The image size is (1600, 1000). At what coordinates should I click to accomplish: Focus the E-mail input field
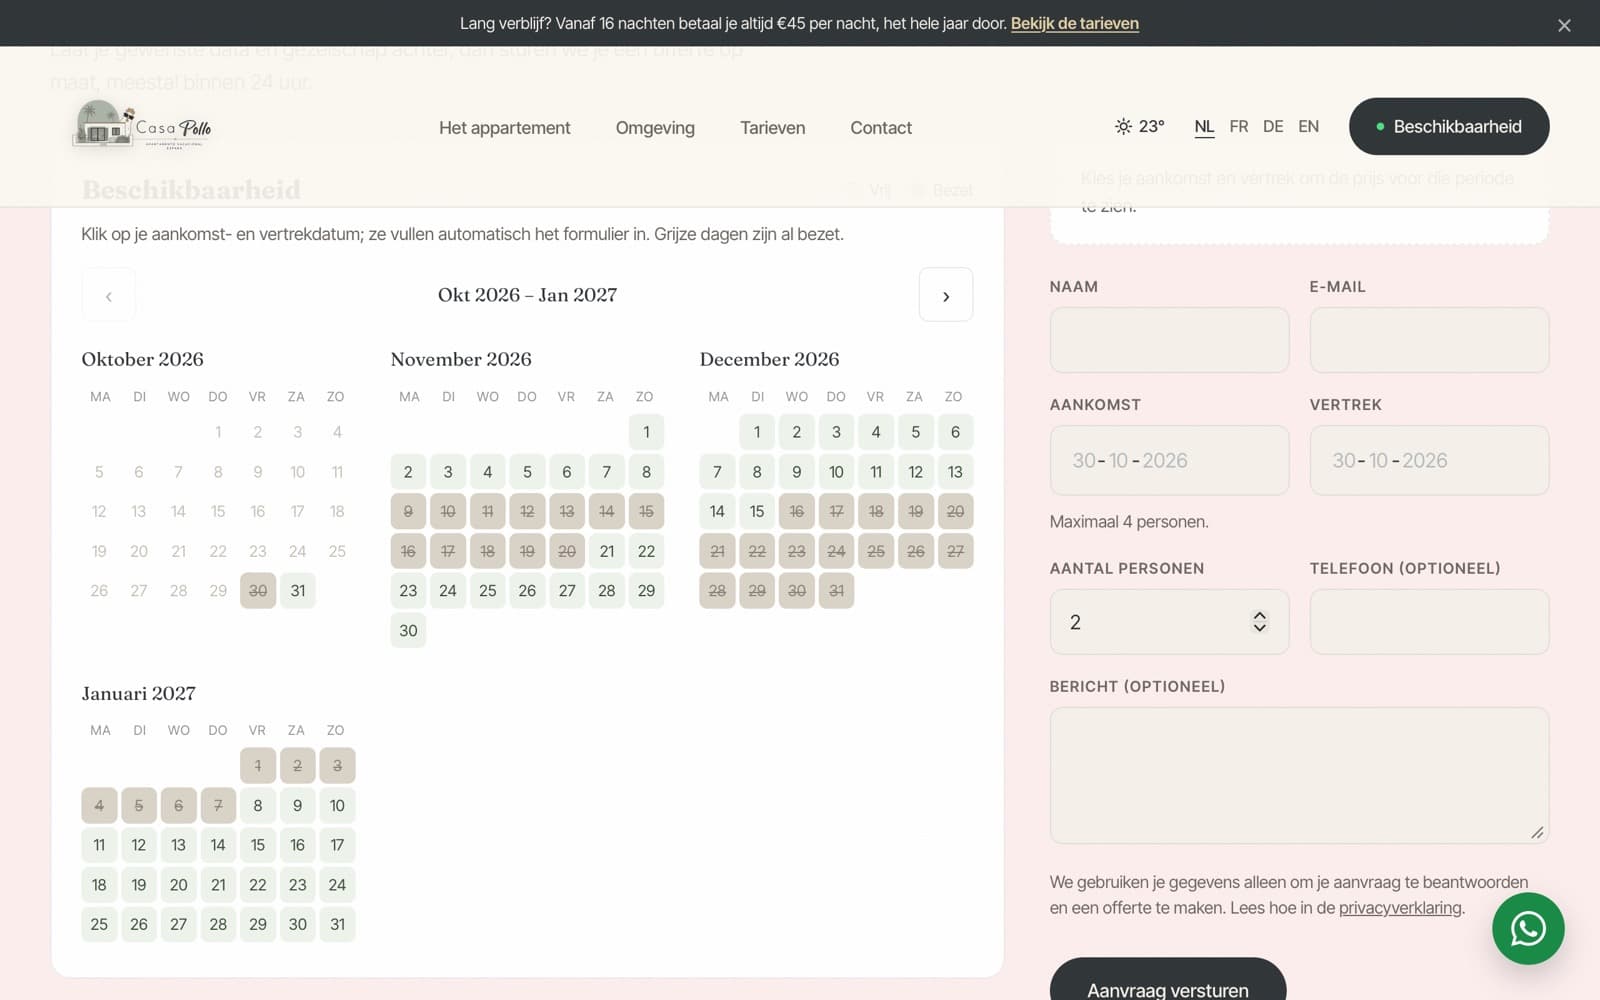1429,340
